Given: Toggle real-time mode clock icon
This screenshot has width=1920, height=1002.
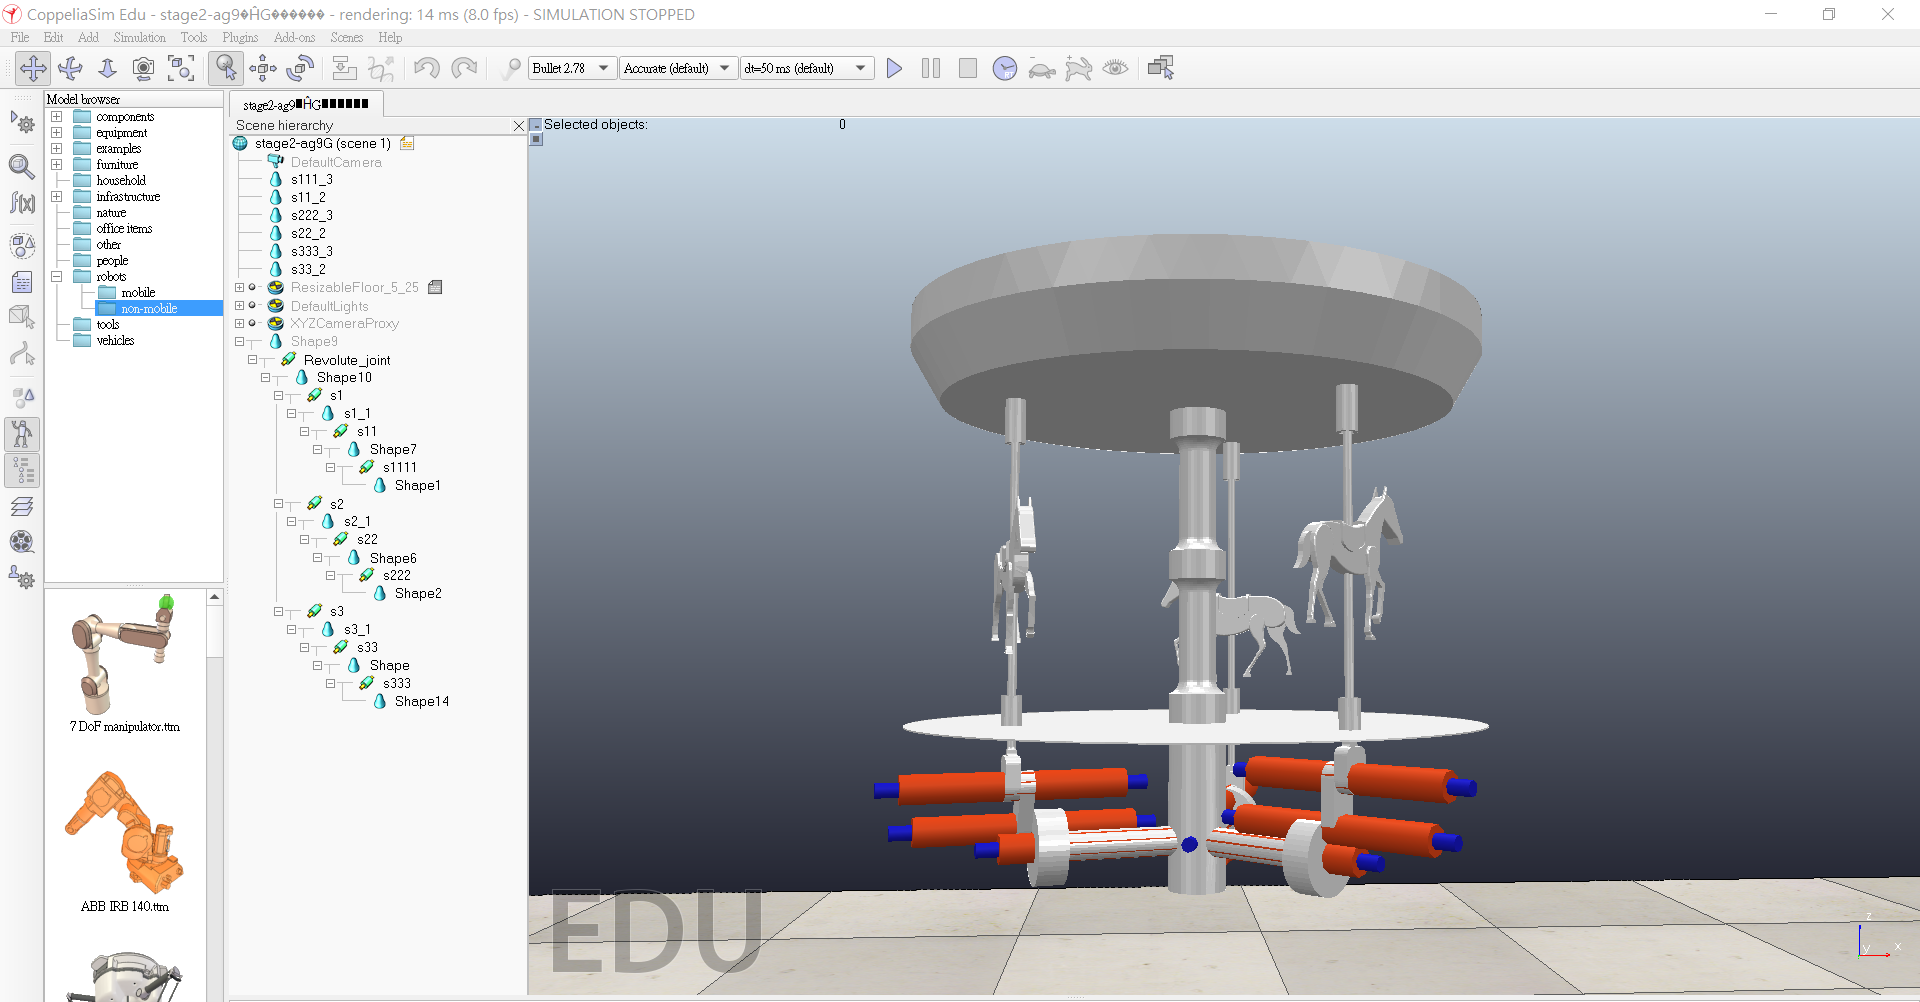Looking at the screenshot, I should (1005, 68).
